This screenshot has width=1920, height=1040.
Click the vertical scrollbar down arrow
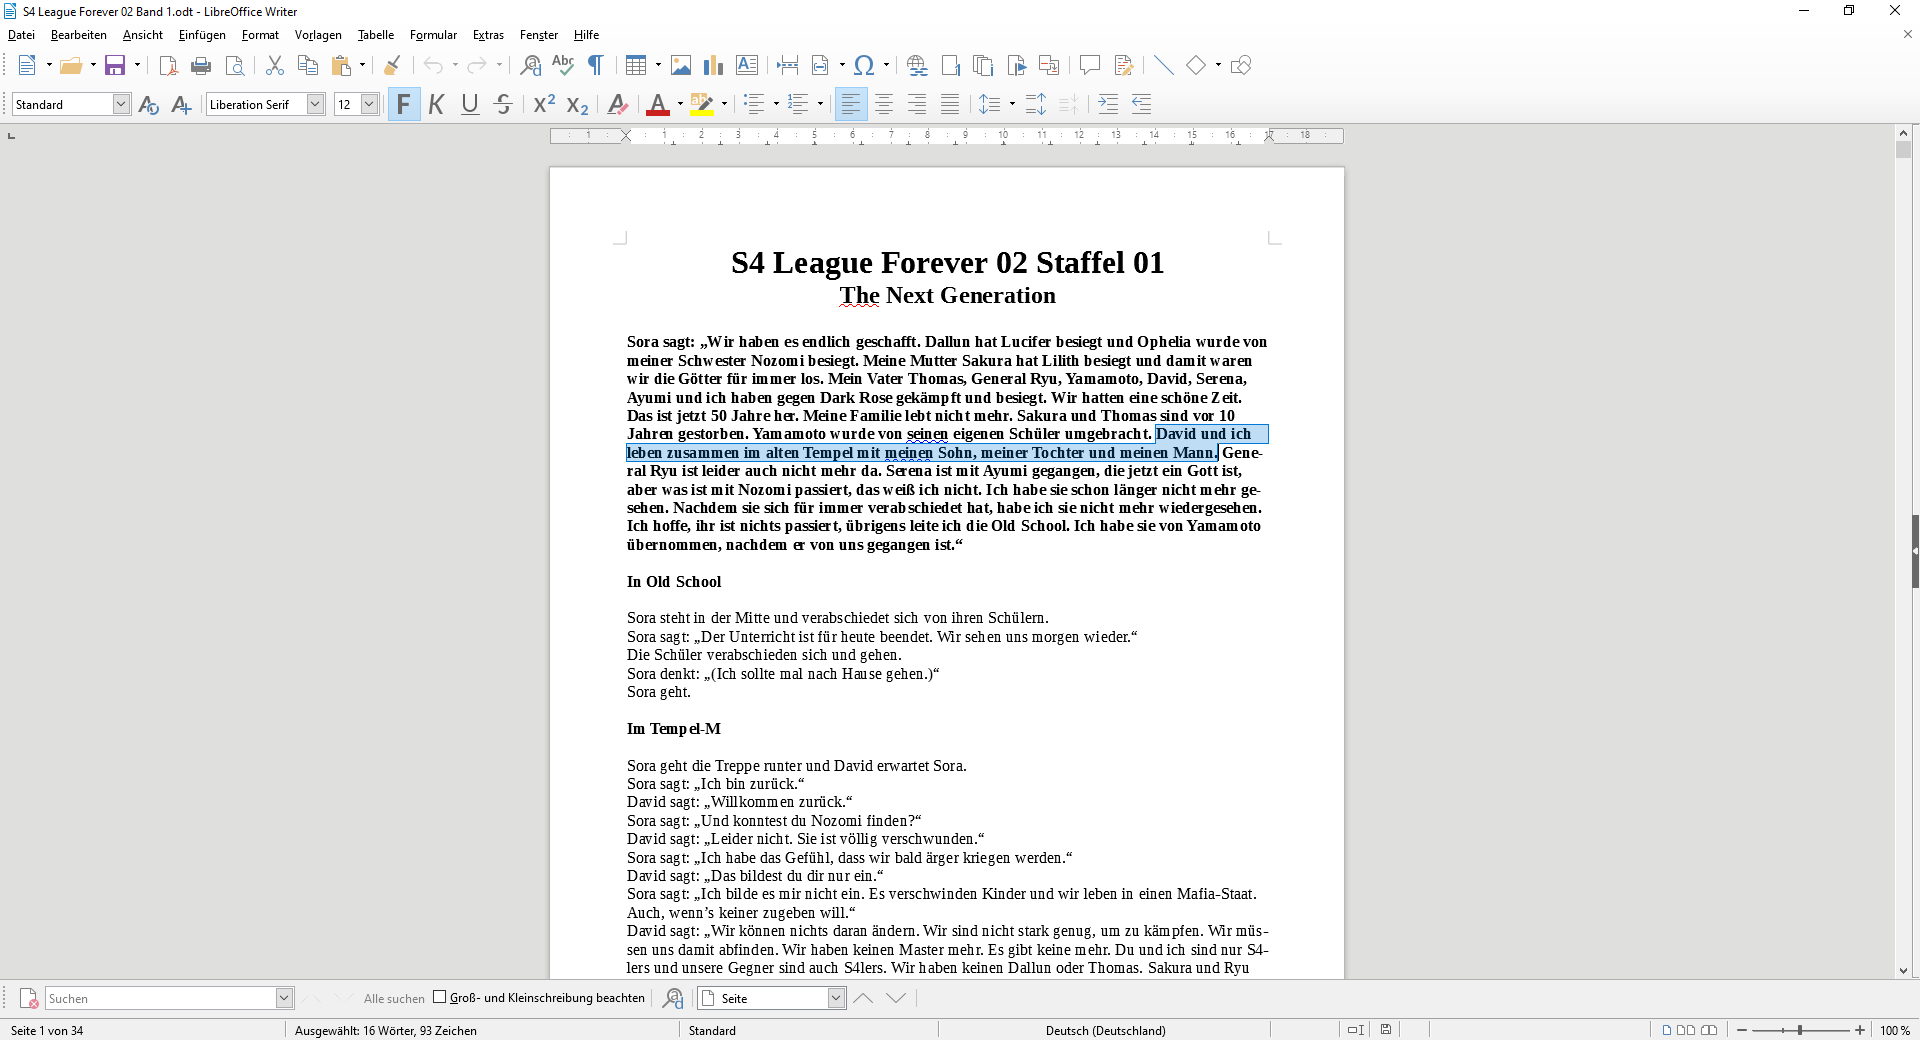pyautogui.click(x=1903, y=970)
